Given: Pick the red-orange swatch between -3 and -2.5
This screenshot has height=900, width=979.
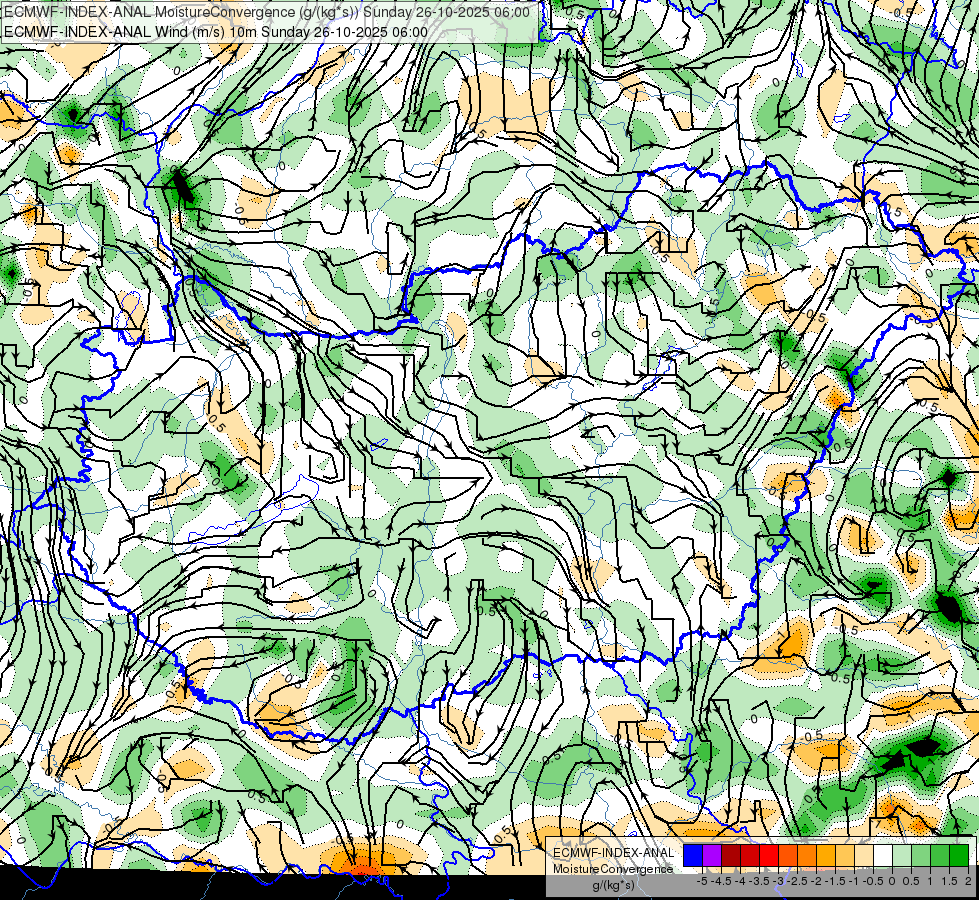Looking at the screenshot, I should 788,856.
